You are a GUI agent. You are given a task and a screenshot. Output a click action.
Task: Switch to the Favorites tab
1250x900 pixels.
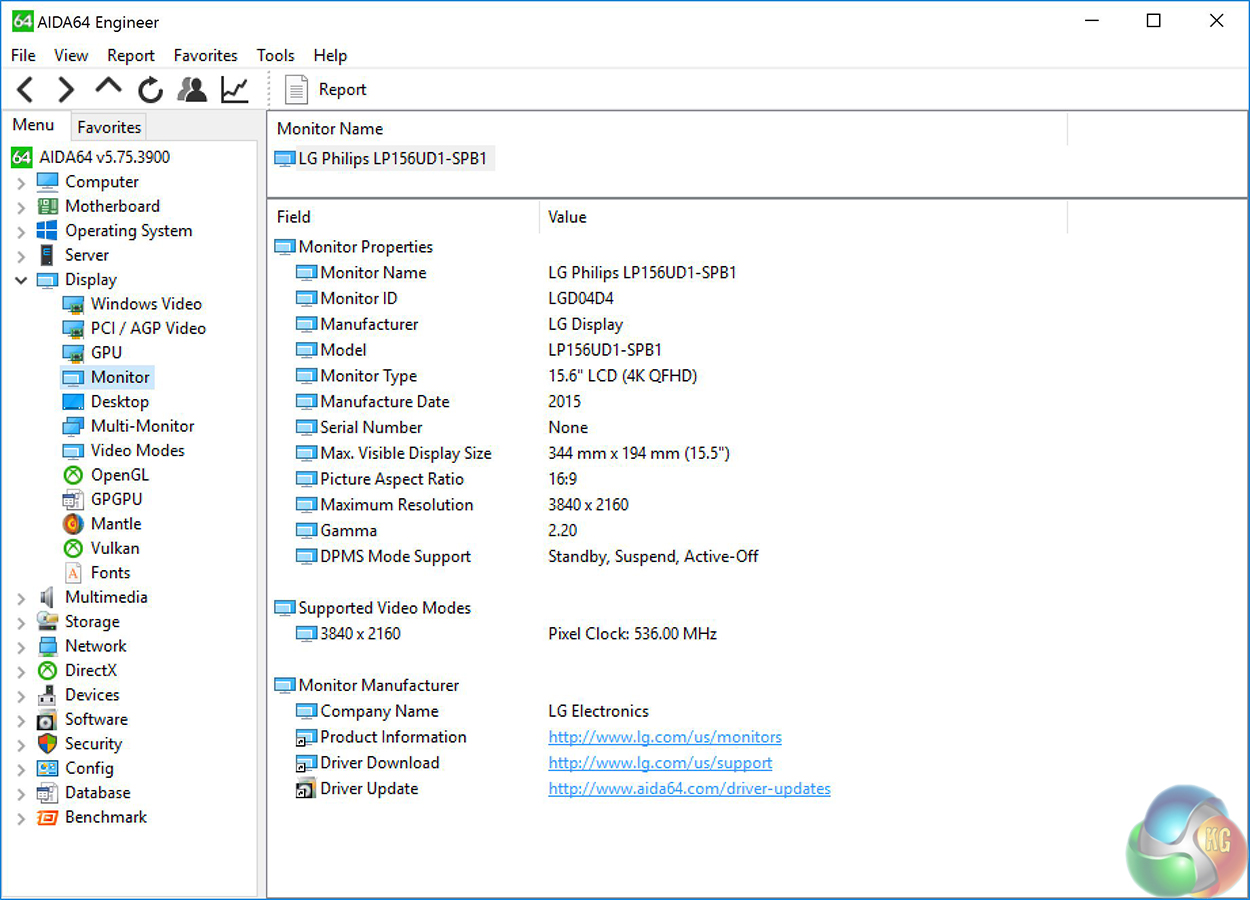tap(109, 127)
